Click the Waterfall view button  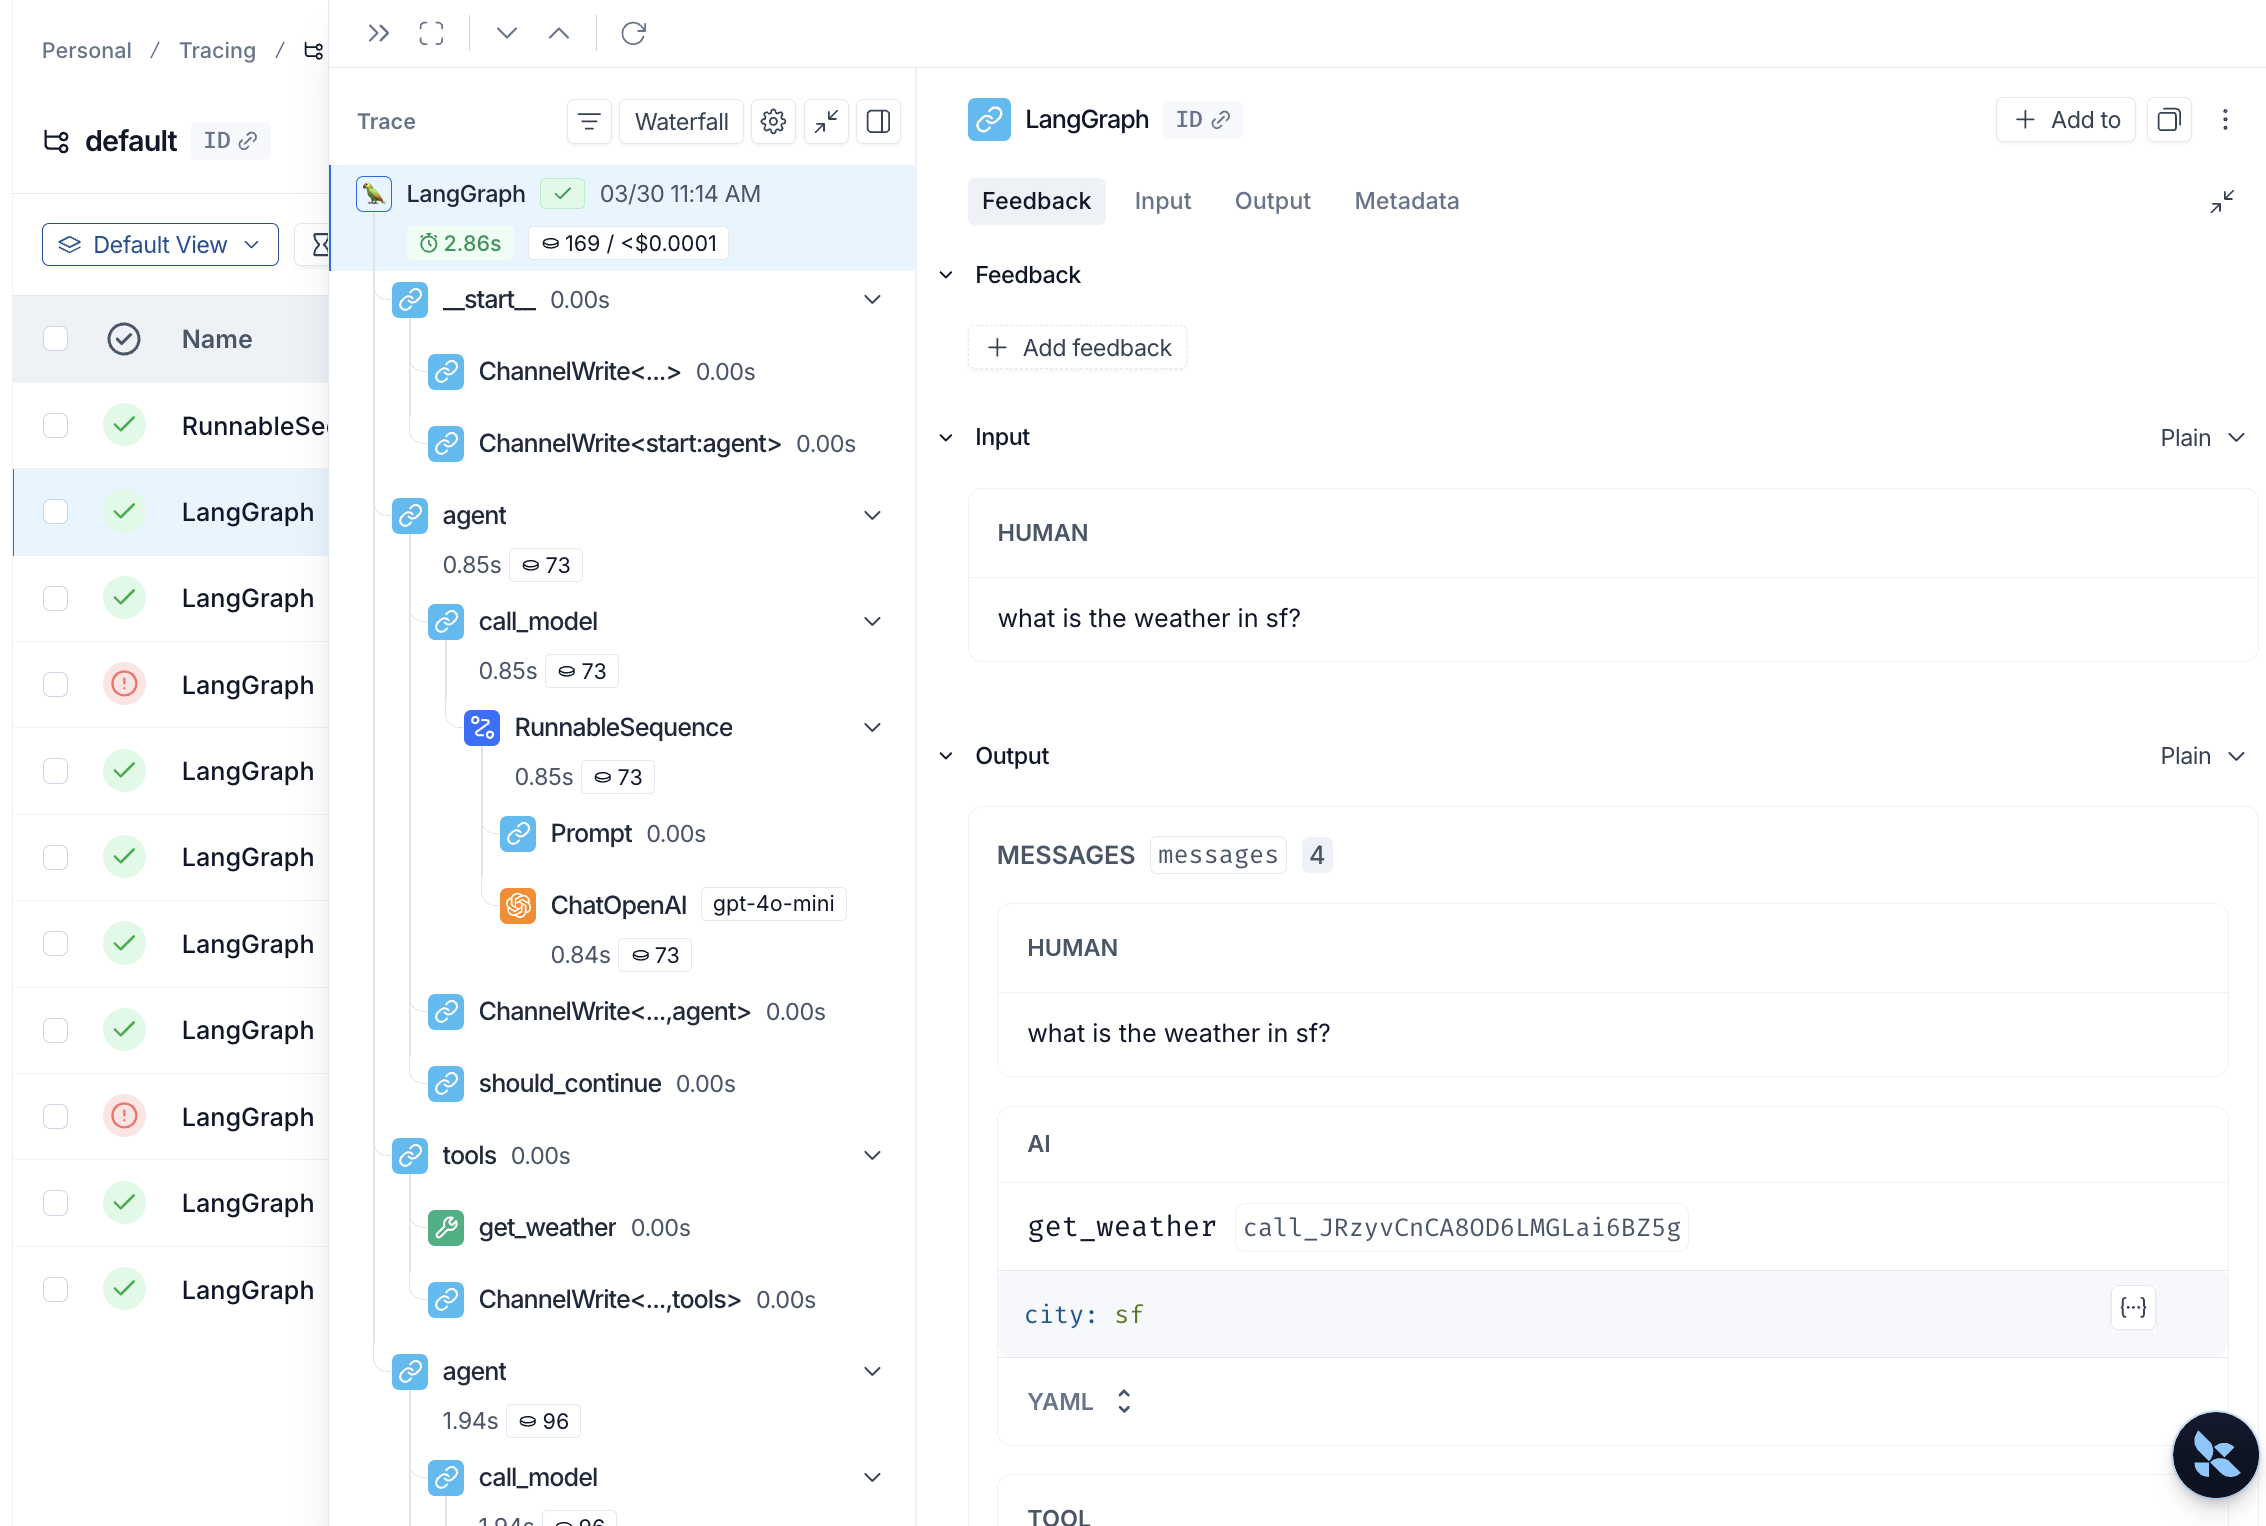tap(681, 121)
